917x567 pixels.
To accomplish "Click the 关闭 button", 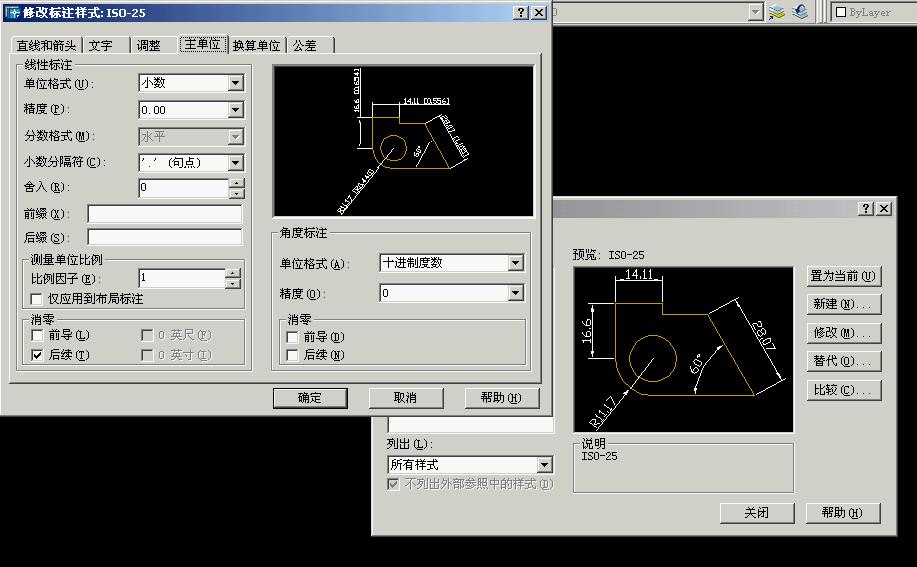I will point(757,513).
